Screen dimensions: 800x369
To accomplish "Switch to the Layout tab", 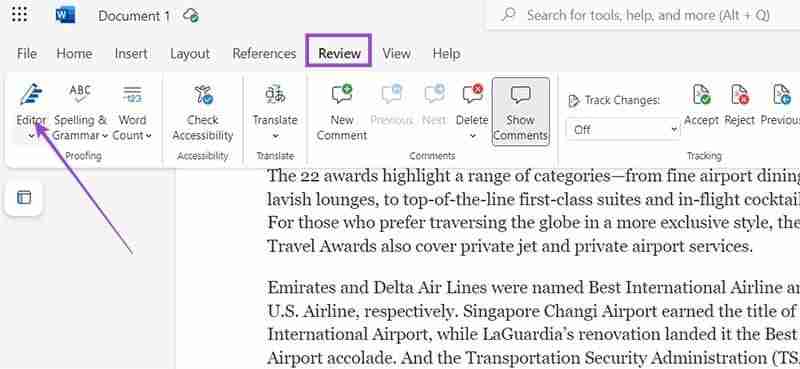I will (x=190, y=54).
